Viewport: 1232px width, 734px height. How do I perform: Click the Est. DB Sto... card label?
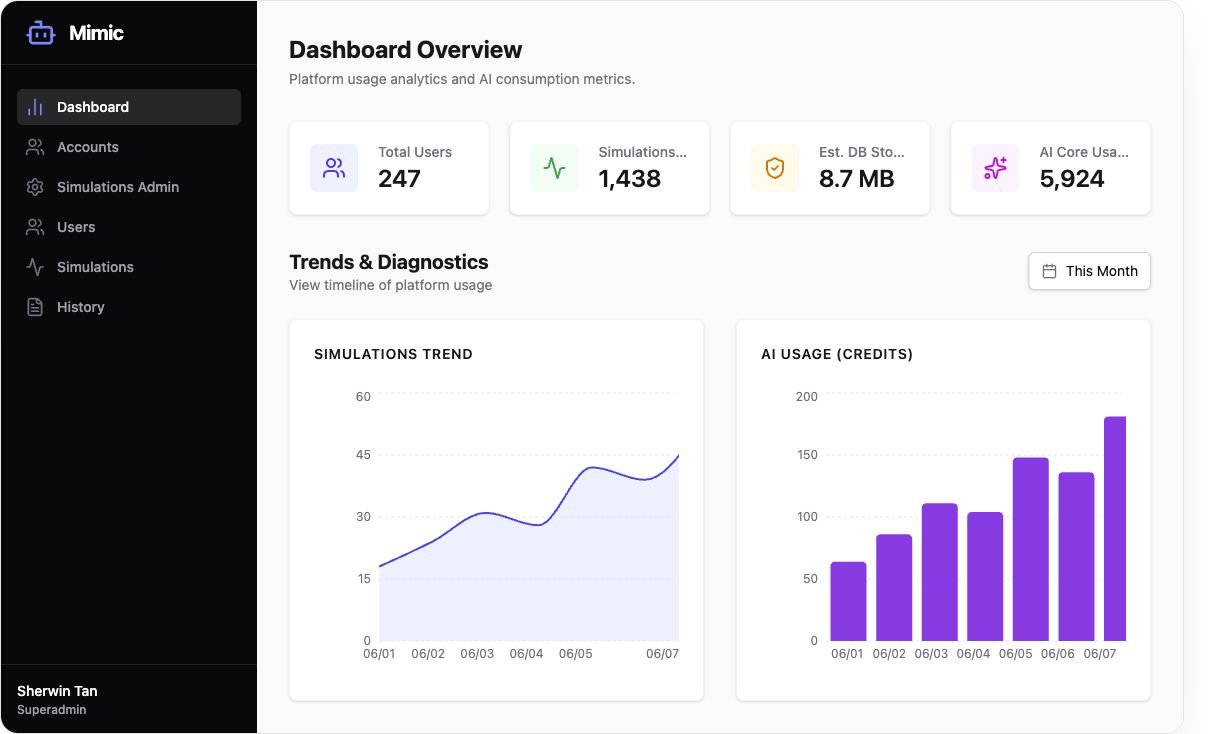click(x=862, y=152)
